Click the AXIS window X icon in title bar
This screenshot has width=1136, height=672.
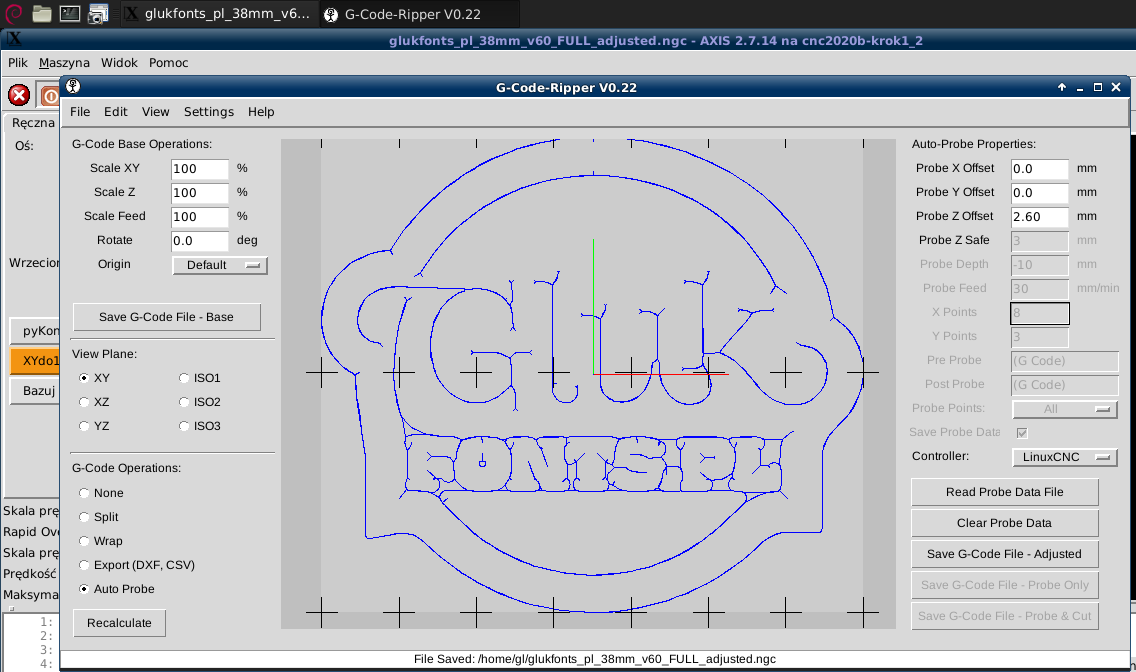14,40
